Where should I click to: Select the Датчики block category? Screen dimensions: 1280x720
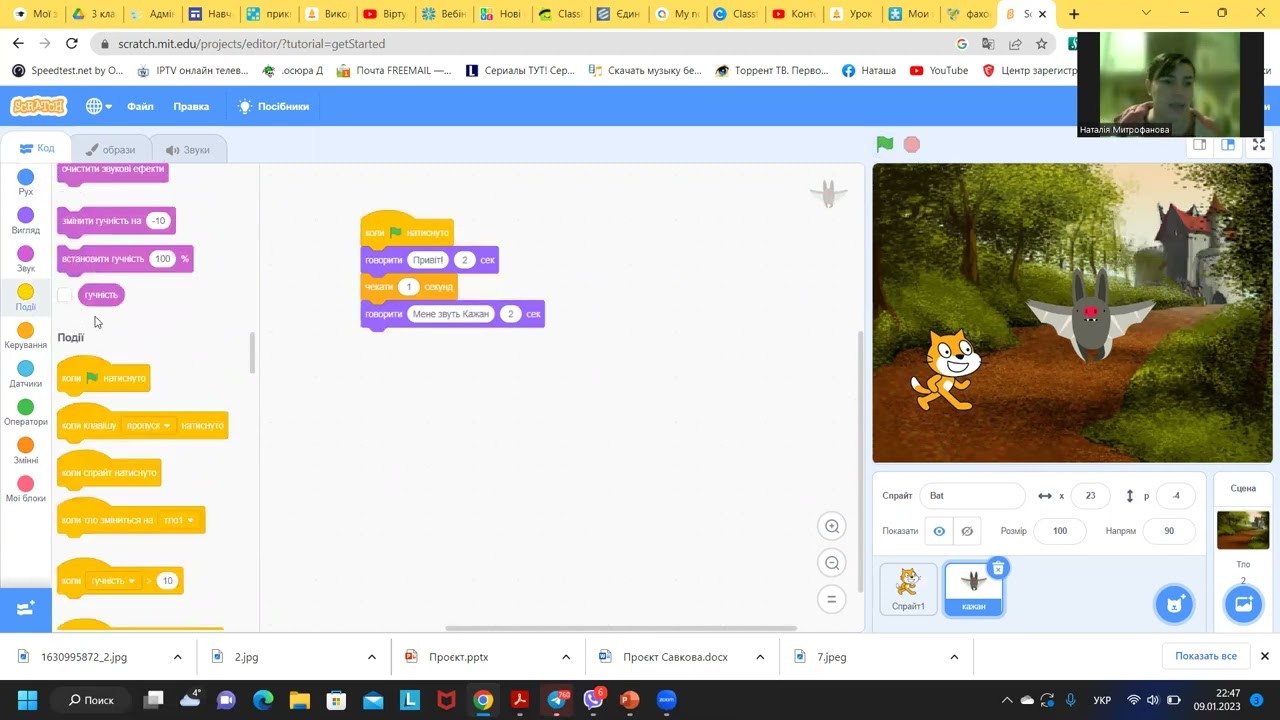tap(26, 375)
